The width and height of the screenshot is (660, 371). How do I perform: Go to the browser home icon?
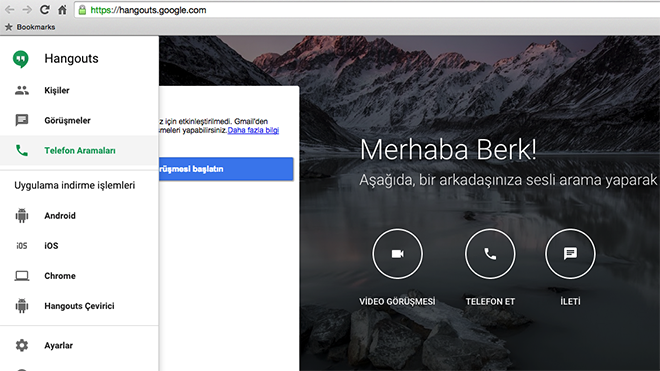click(x=62, y=9)
